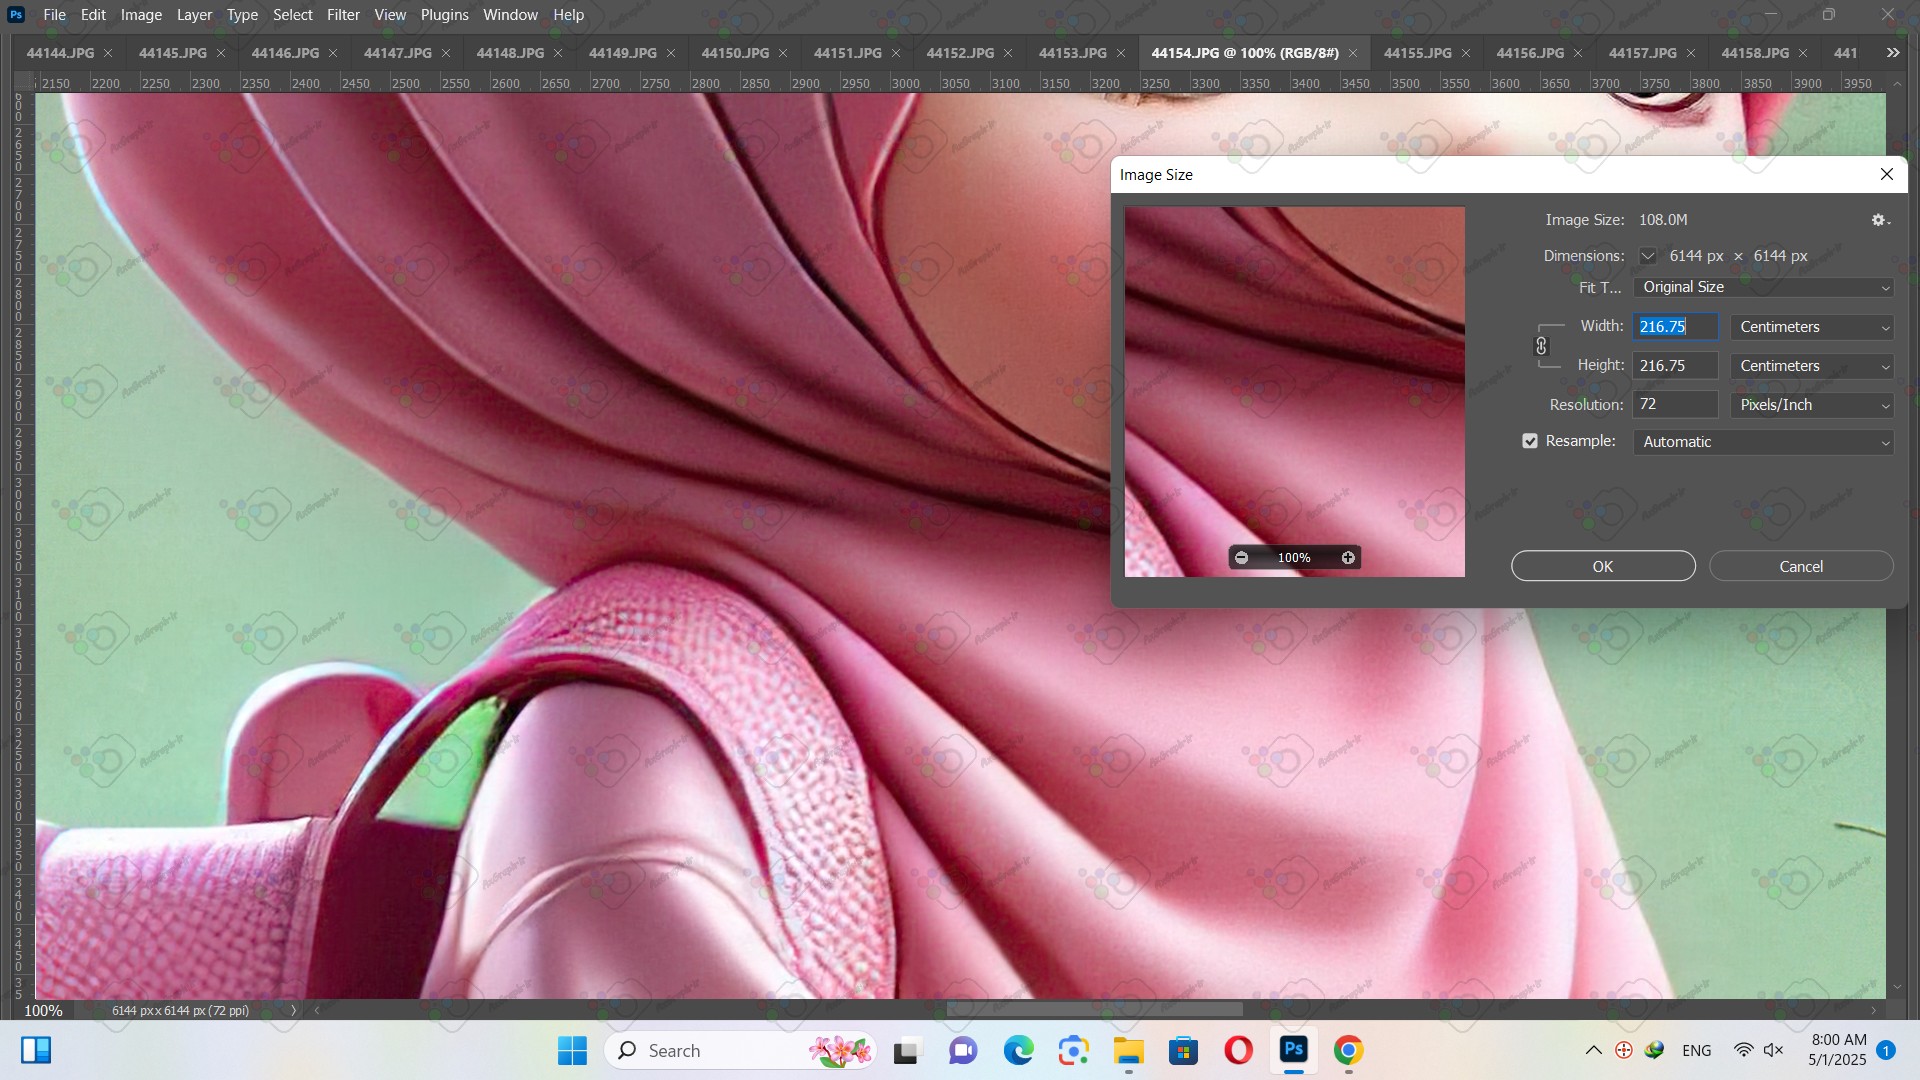Open Wi-Fi network settings tray icon
The width and height of the screenshot is (1920, 1080).
[1743, 1050]
